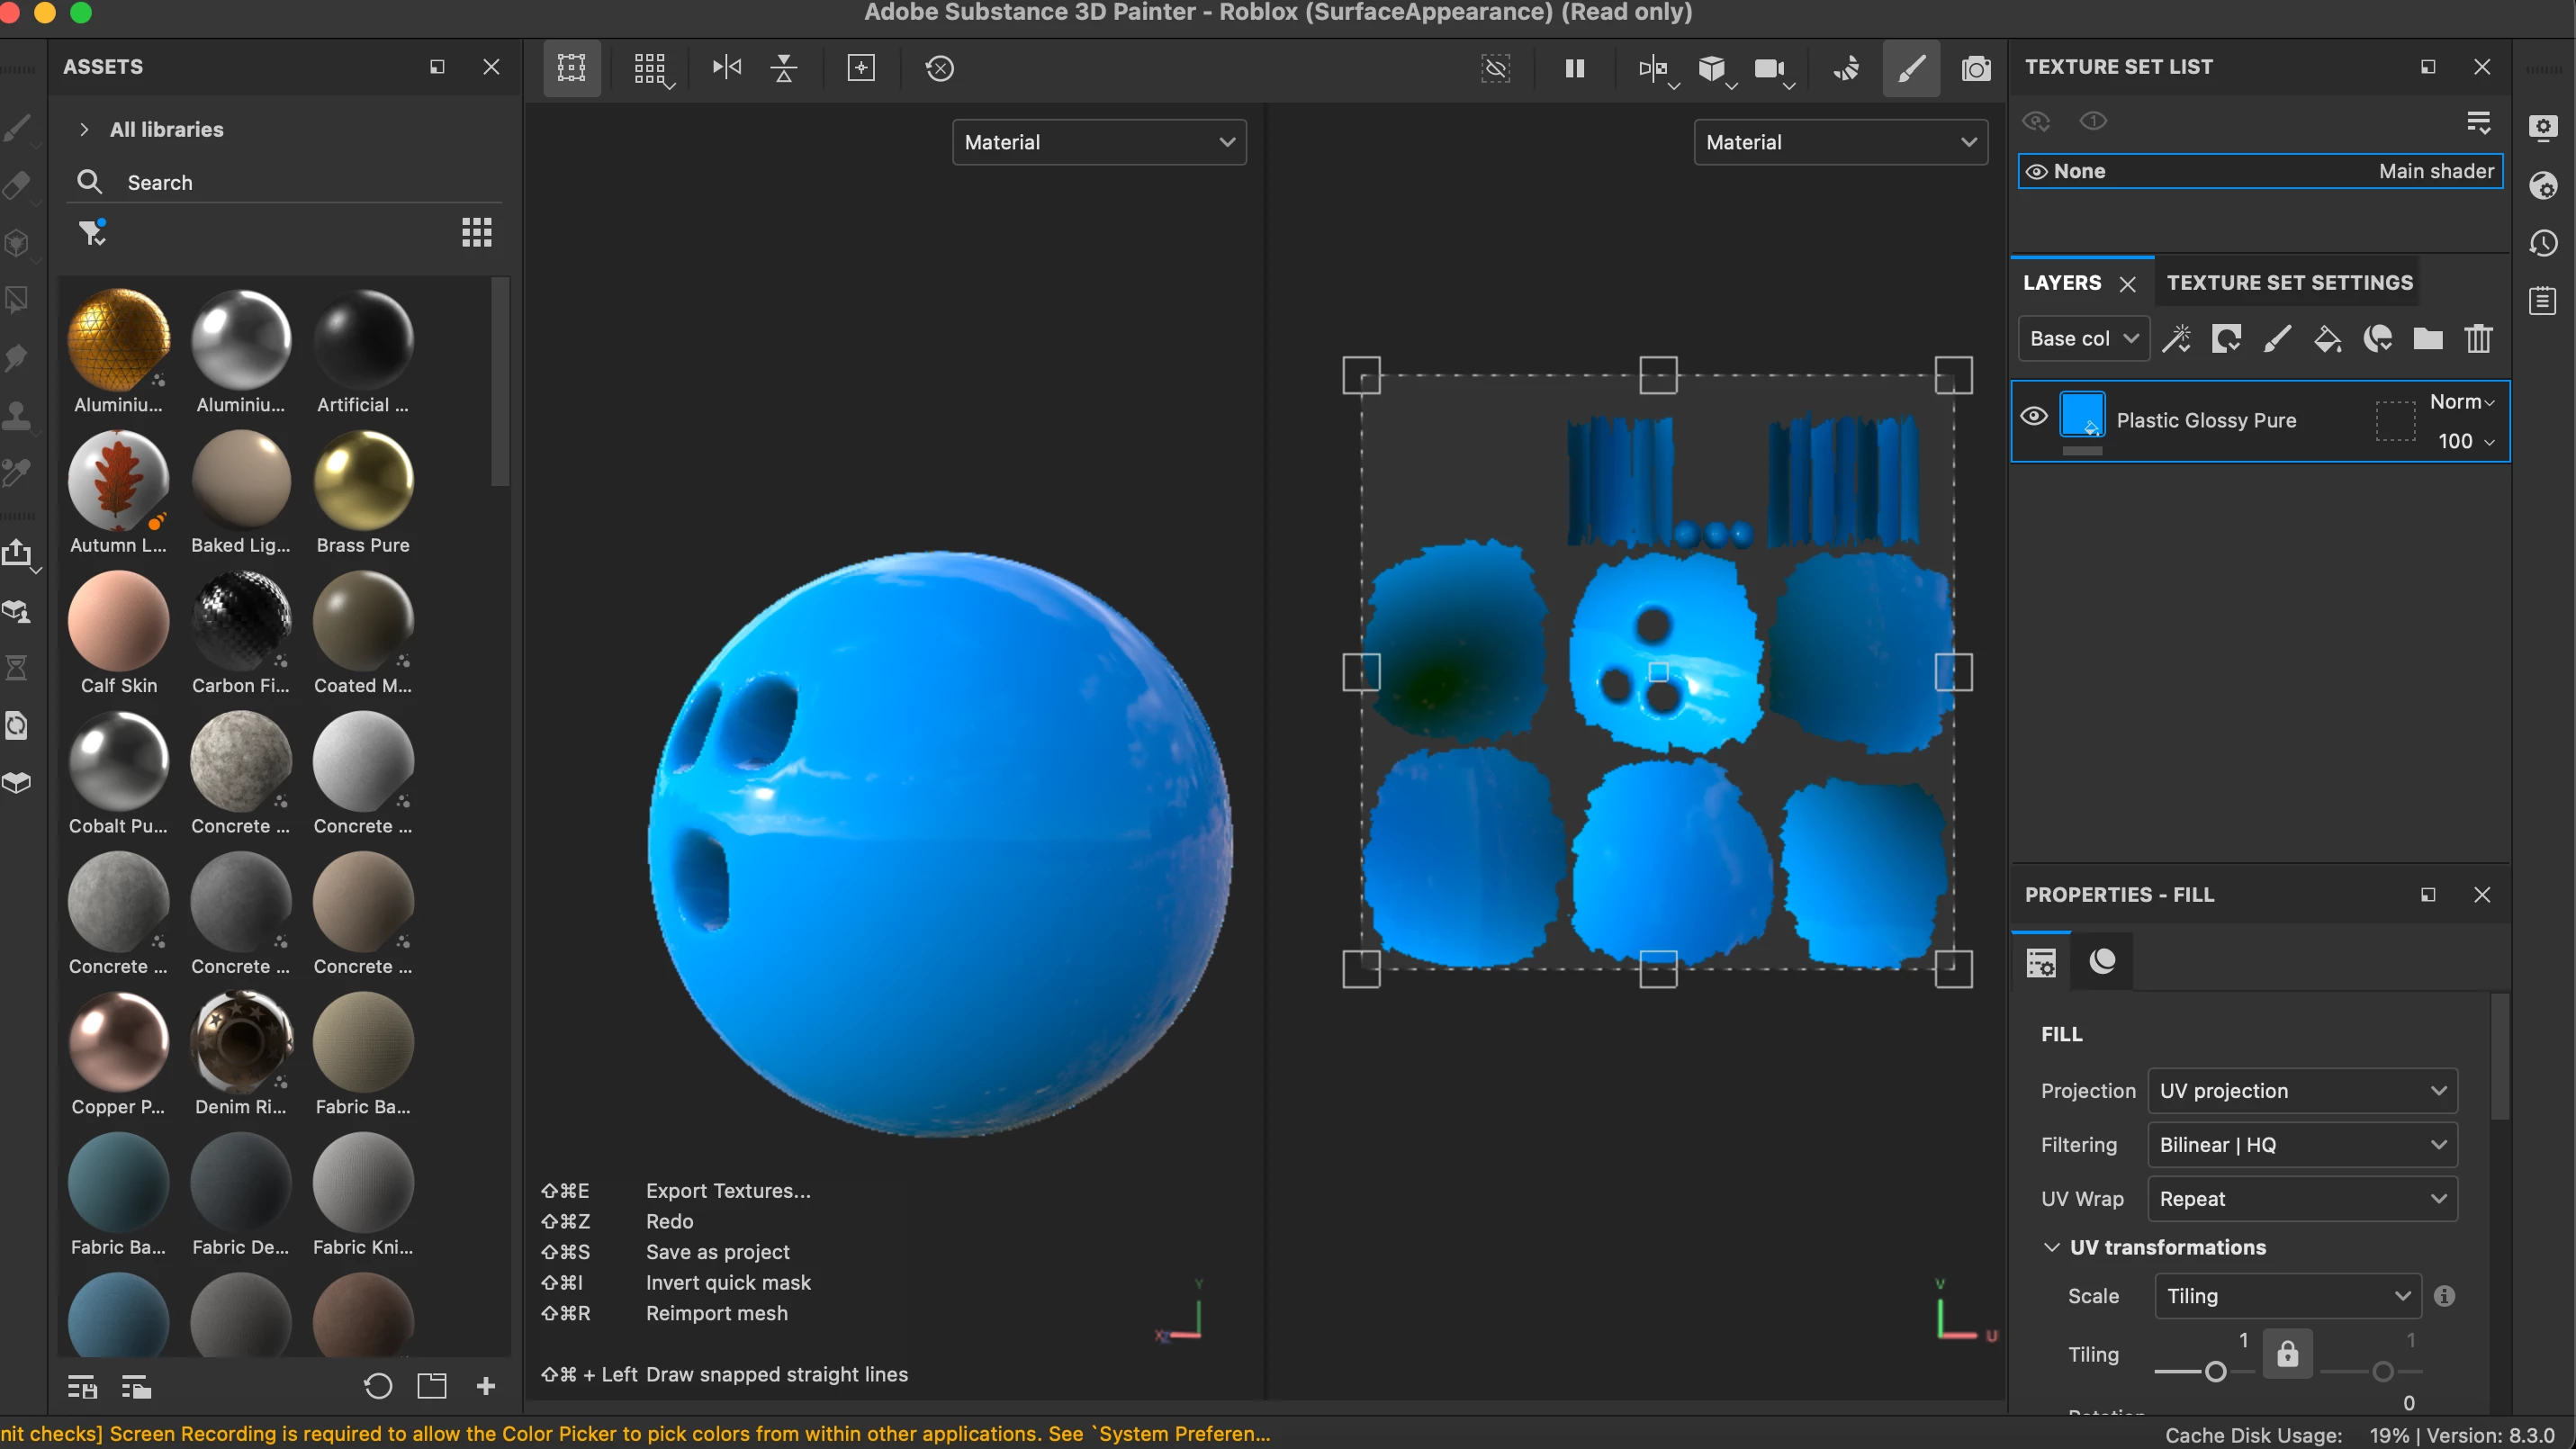Open the asset filter funnel icon
The height and width of the screenshot is (1449, 2576).
click(92, 233)
